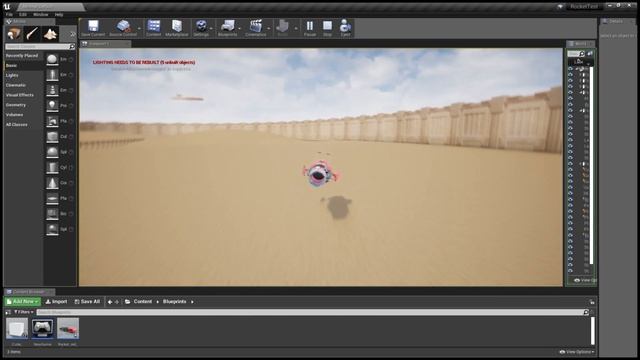Open the Build options dropdown arrow
Image resolution: width=640 pixels, height=360 pixels.
point(296,29)
